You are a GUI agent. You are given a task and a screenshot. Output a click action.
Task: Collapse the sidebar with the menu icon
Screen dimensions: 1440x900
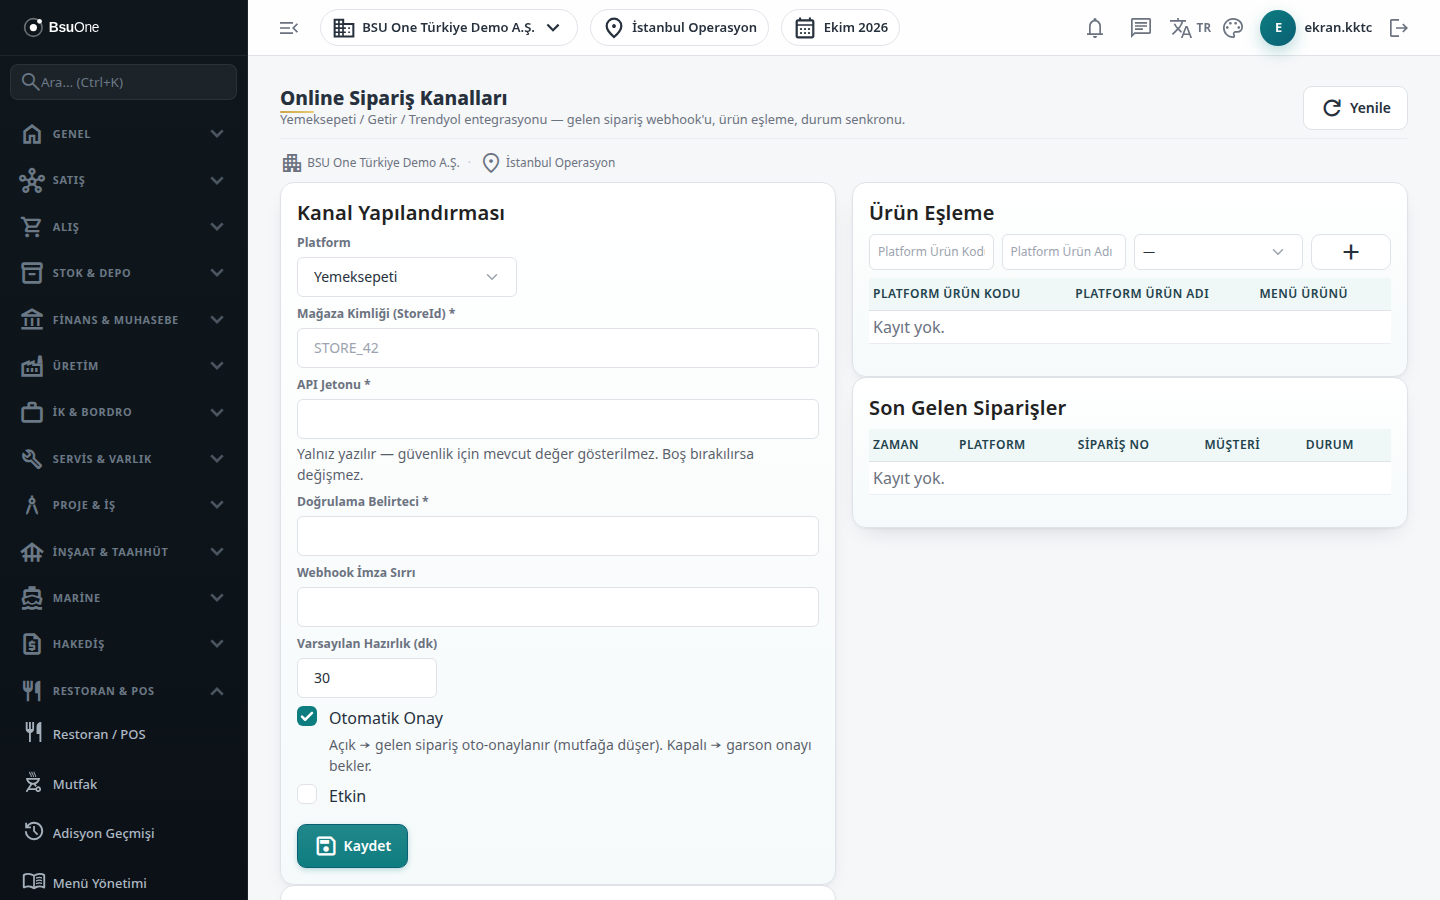(289, 28)
